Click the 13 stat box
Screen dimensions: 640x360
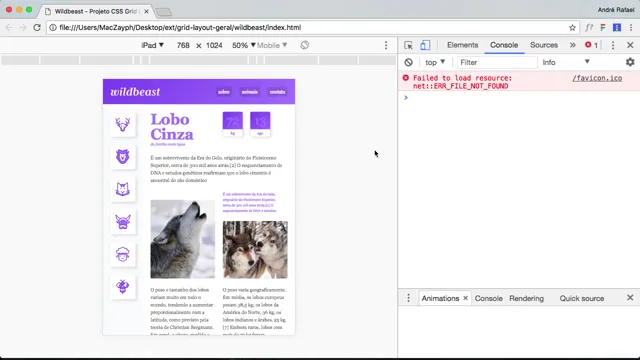click(260, 124)
